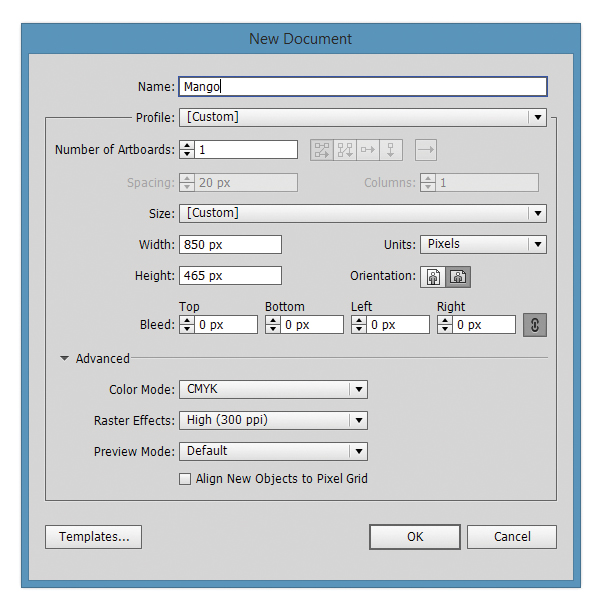Toggle the bleed link chain icon

click(x=535, y=325)
